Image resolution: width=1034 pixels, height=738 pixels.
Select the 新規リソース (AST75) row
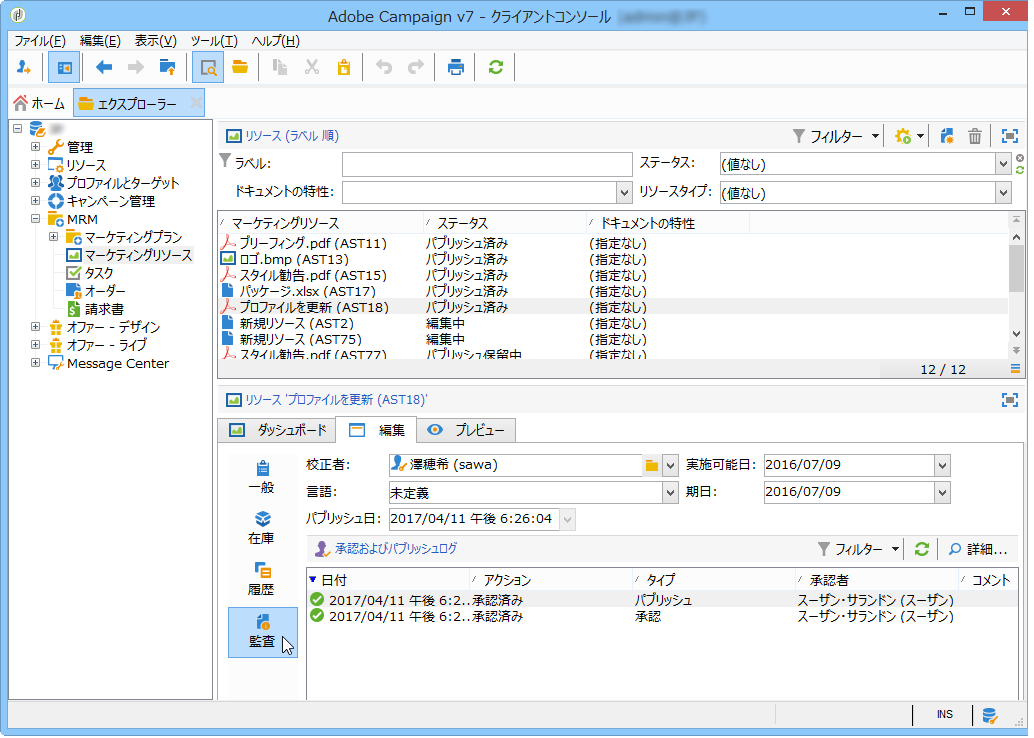[x=613, y=339]
